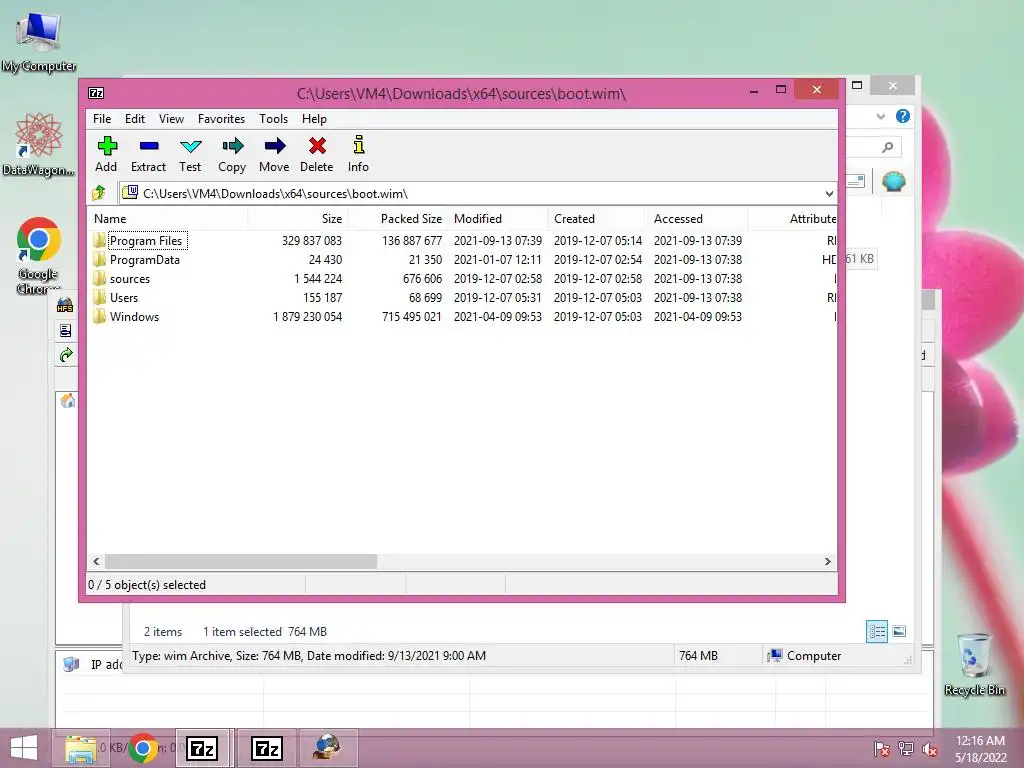1024x768 pixels.
Task: Switch to second 7-Zip taskbar button
Action: pyautogui.click(x=266, y=748)
